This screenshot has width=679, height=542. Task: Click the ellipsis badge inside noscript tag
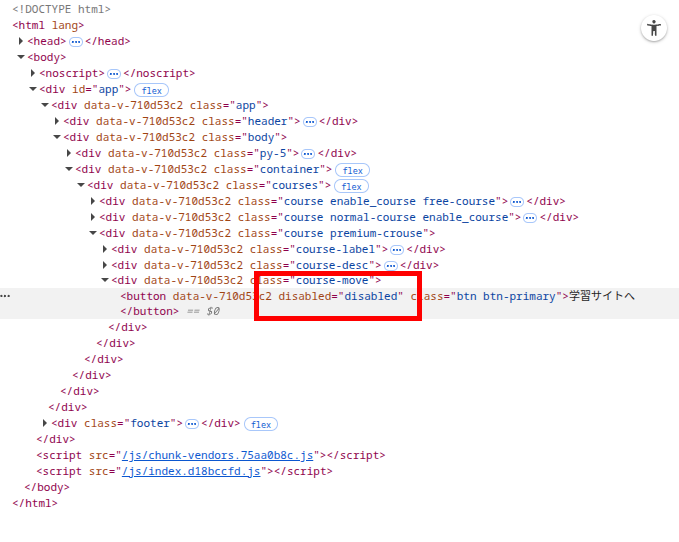coord(113,74)
